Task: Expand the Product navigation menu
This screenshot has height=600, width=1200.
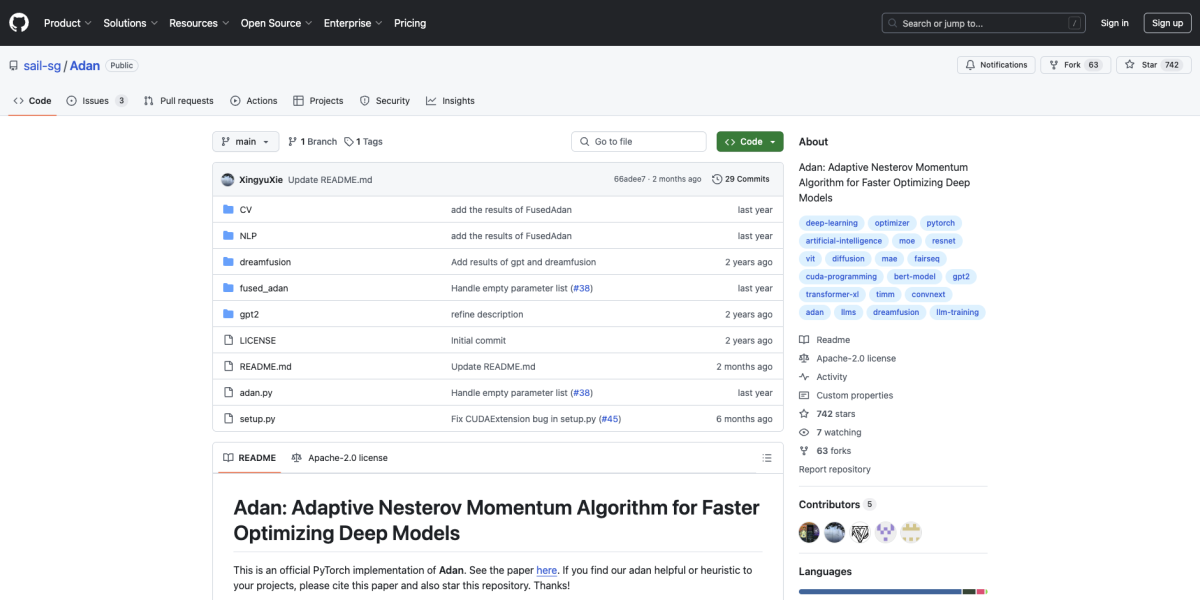Action: (x=68, y=23)
